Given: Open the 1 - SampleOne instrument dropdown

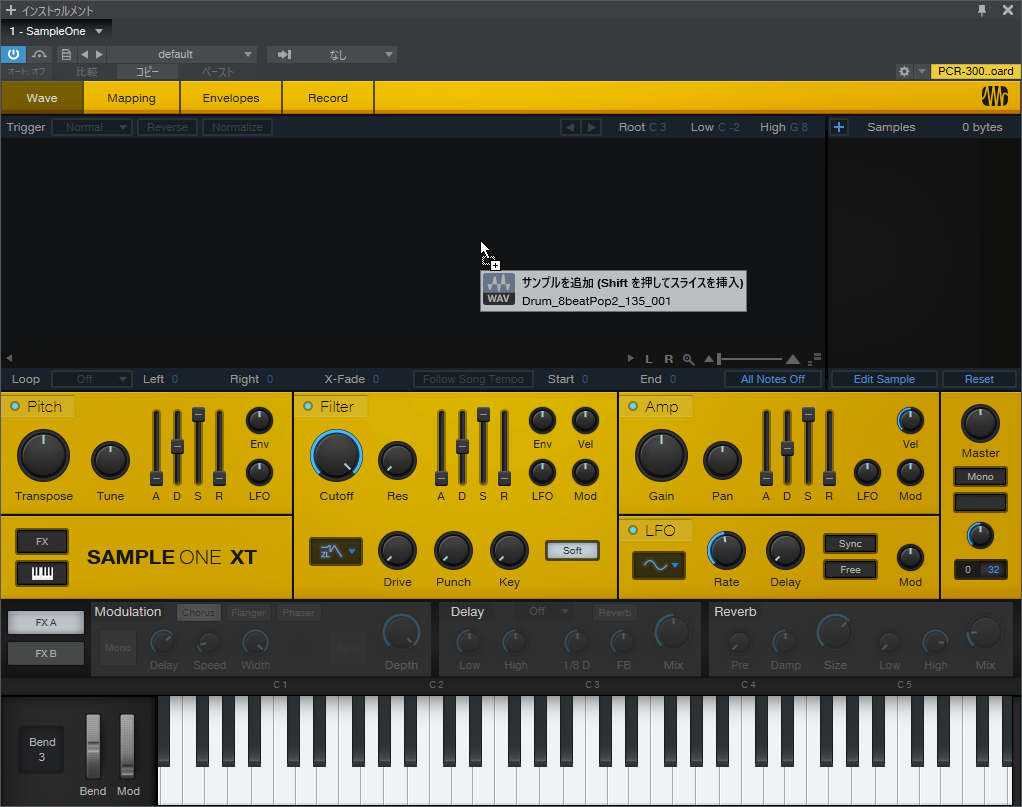Looking at the screenshot, I should click(56, 31).
